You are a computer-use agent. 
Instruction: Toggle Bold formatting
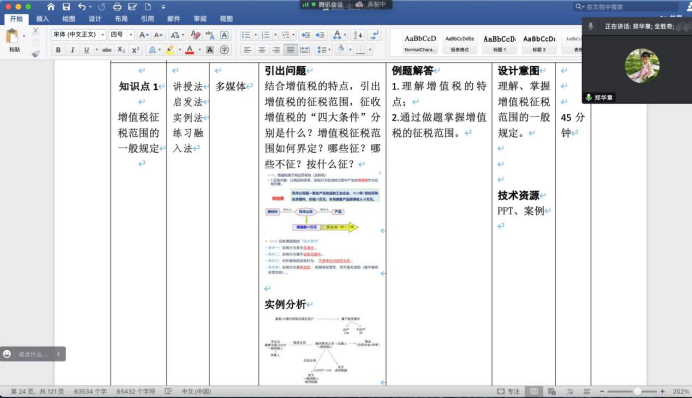tap(58, 50)
